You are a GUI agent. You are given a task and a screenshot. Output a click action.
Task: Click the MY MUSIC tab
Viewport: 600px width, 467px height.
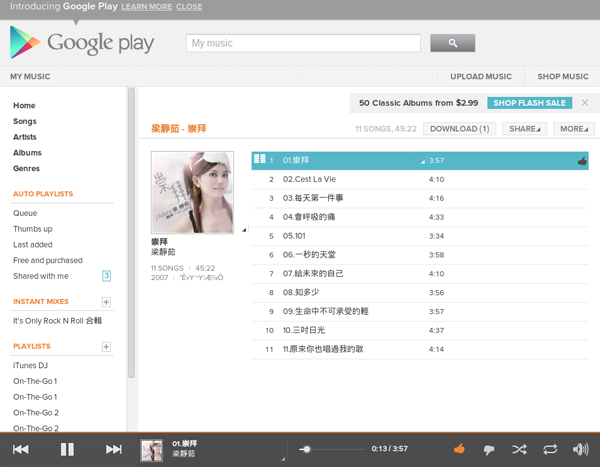coord(30,77)
